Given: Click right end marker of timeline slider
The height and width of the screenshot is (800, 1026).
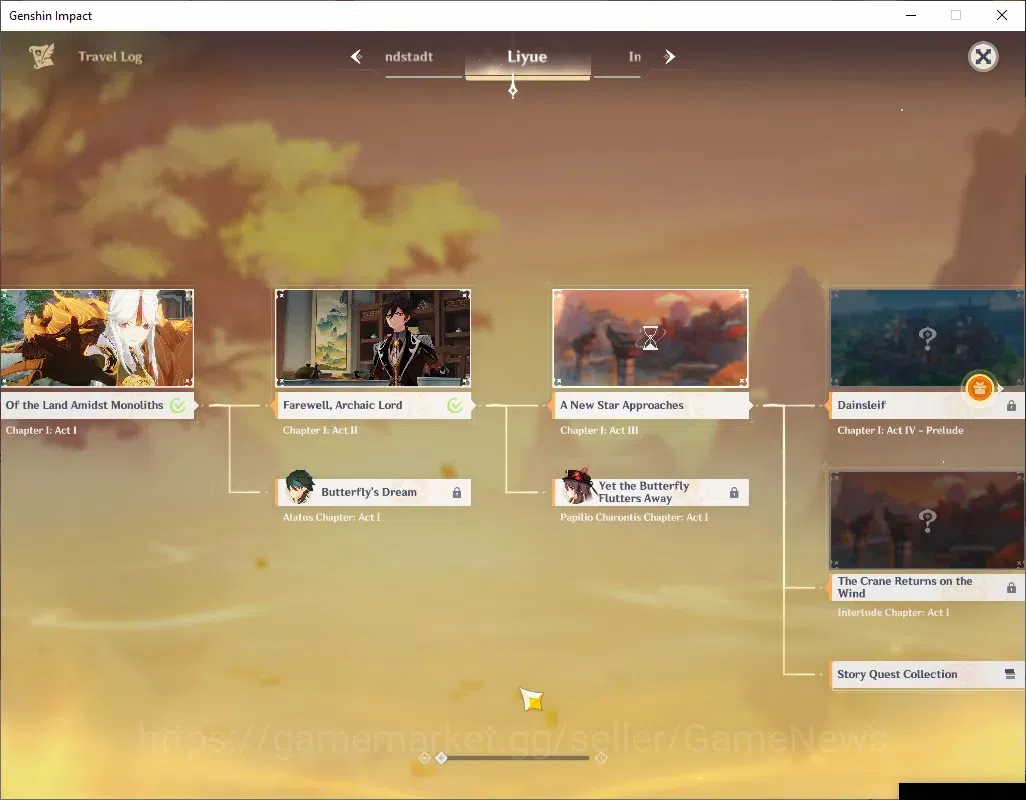Looking at the screenshot, I should point(601,758).
